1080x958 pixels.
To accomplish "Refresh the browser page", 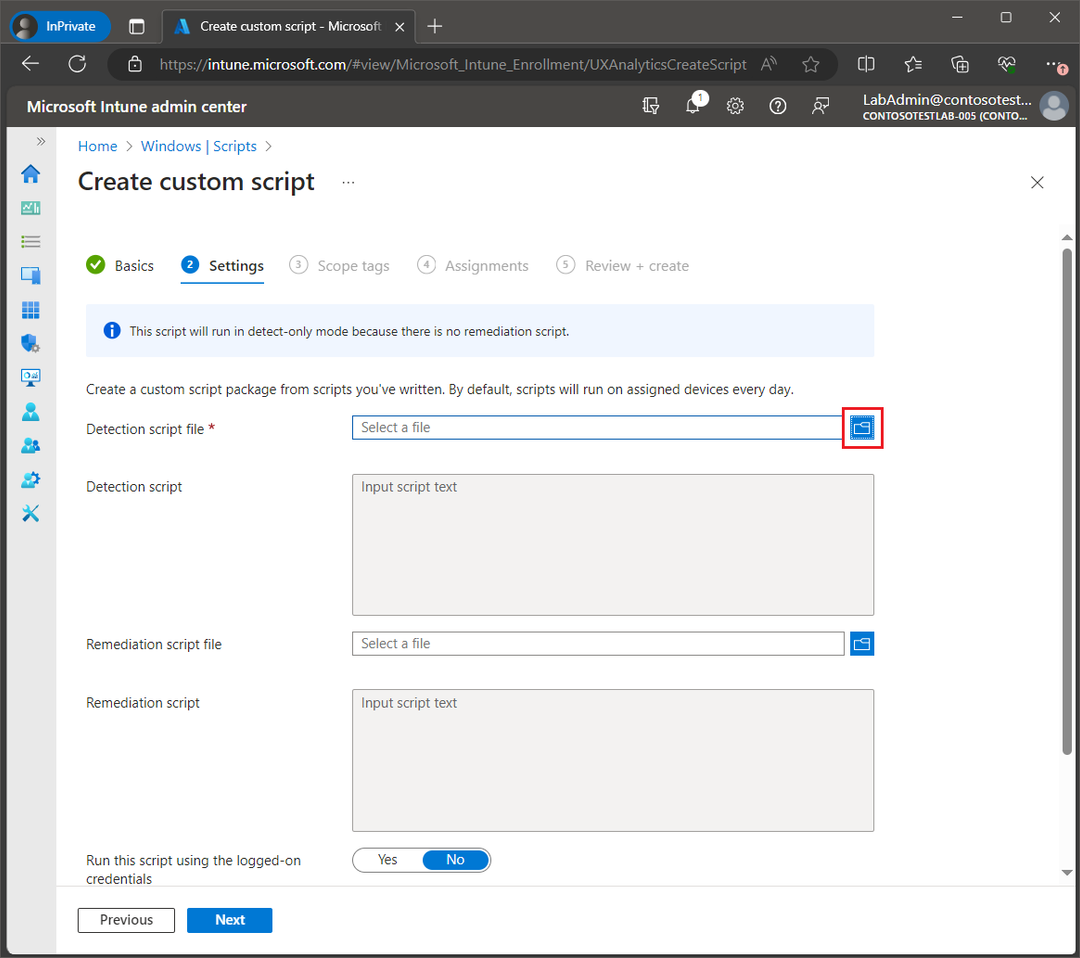I will click(77, 64).
